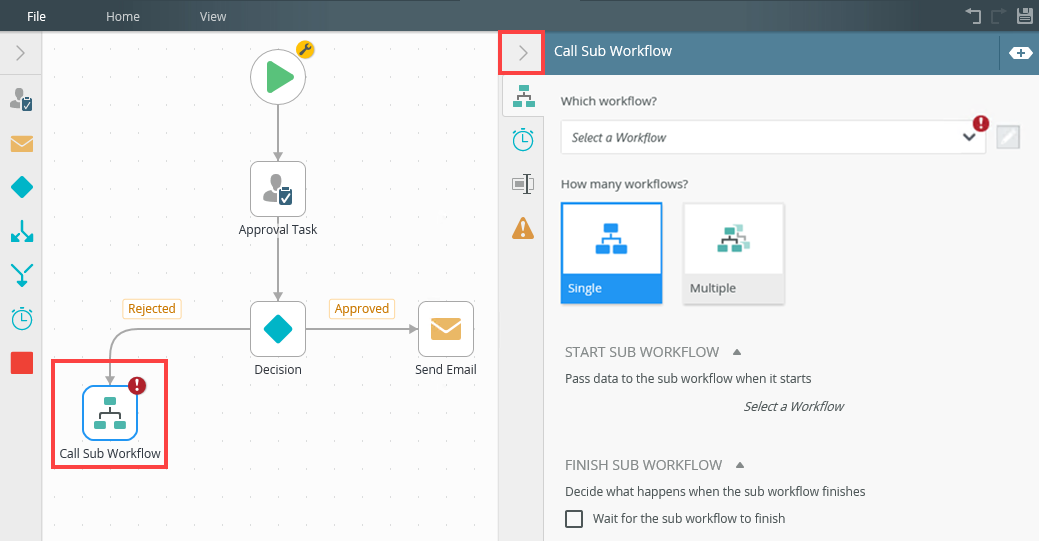This screenshot has width=1039, height=541.
Task: Select the merge paths icon in toolbox
Action: pos(22,275)
